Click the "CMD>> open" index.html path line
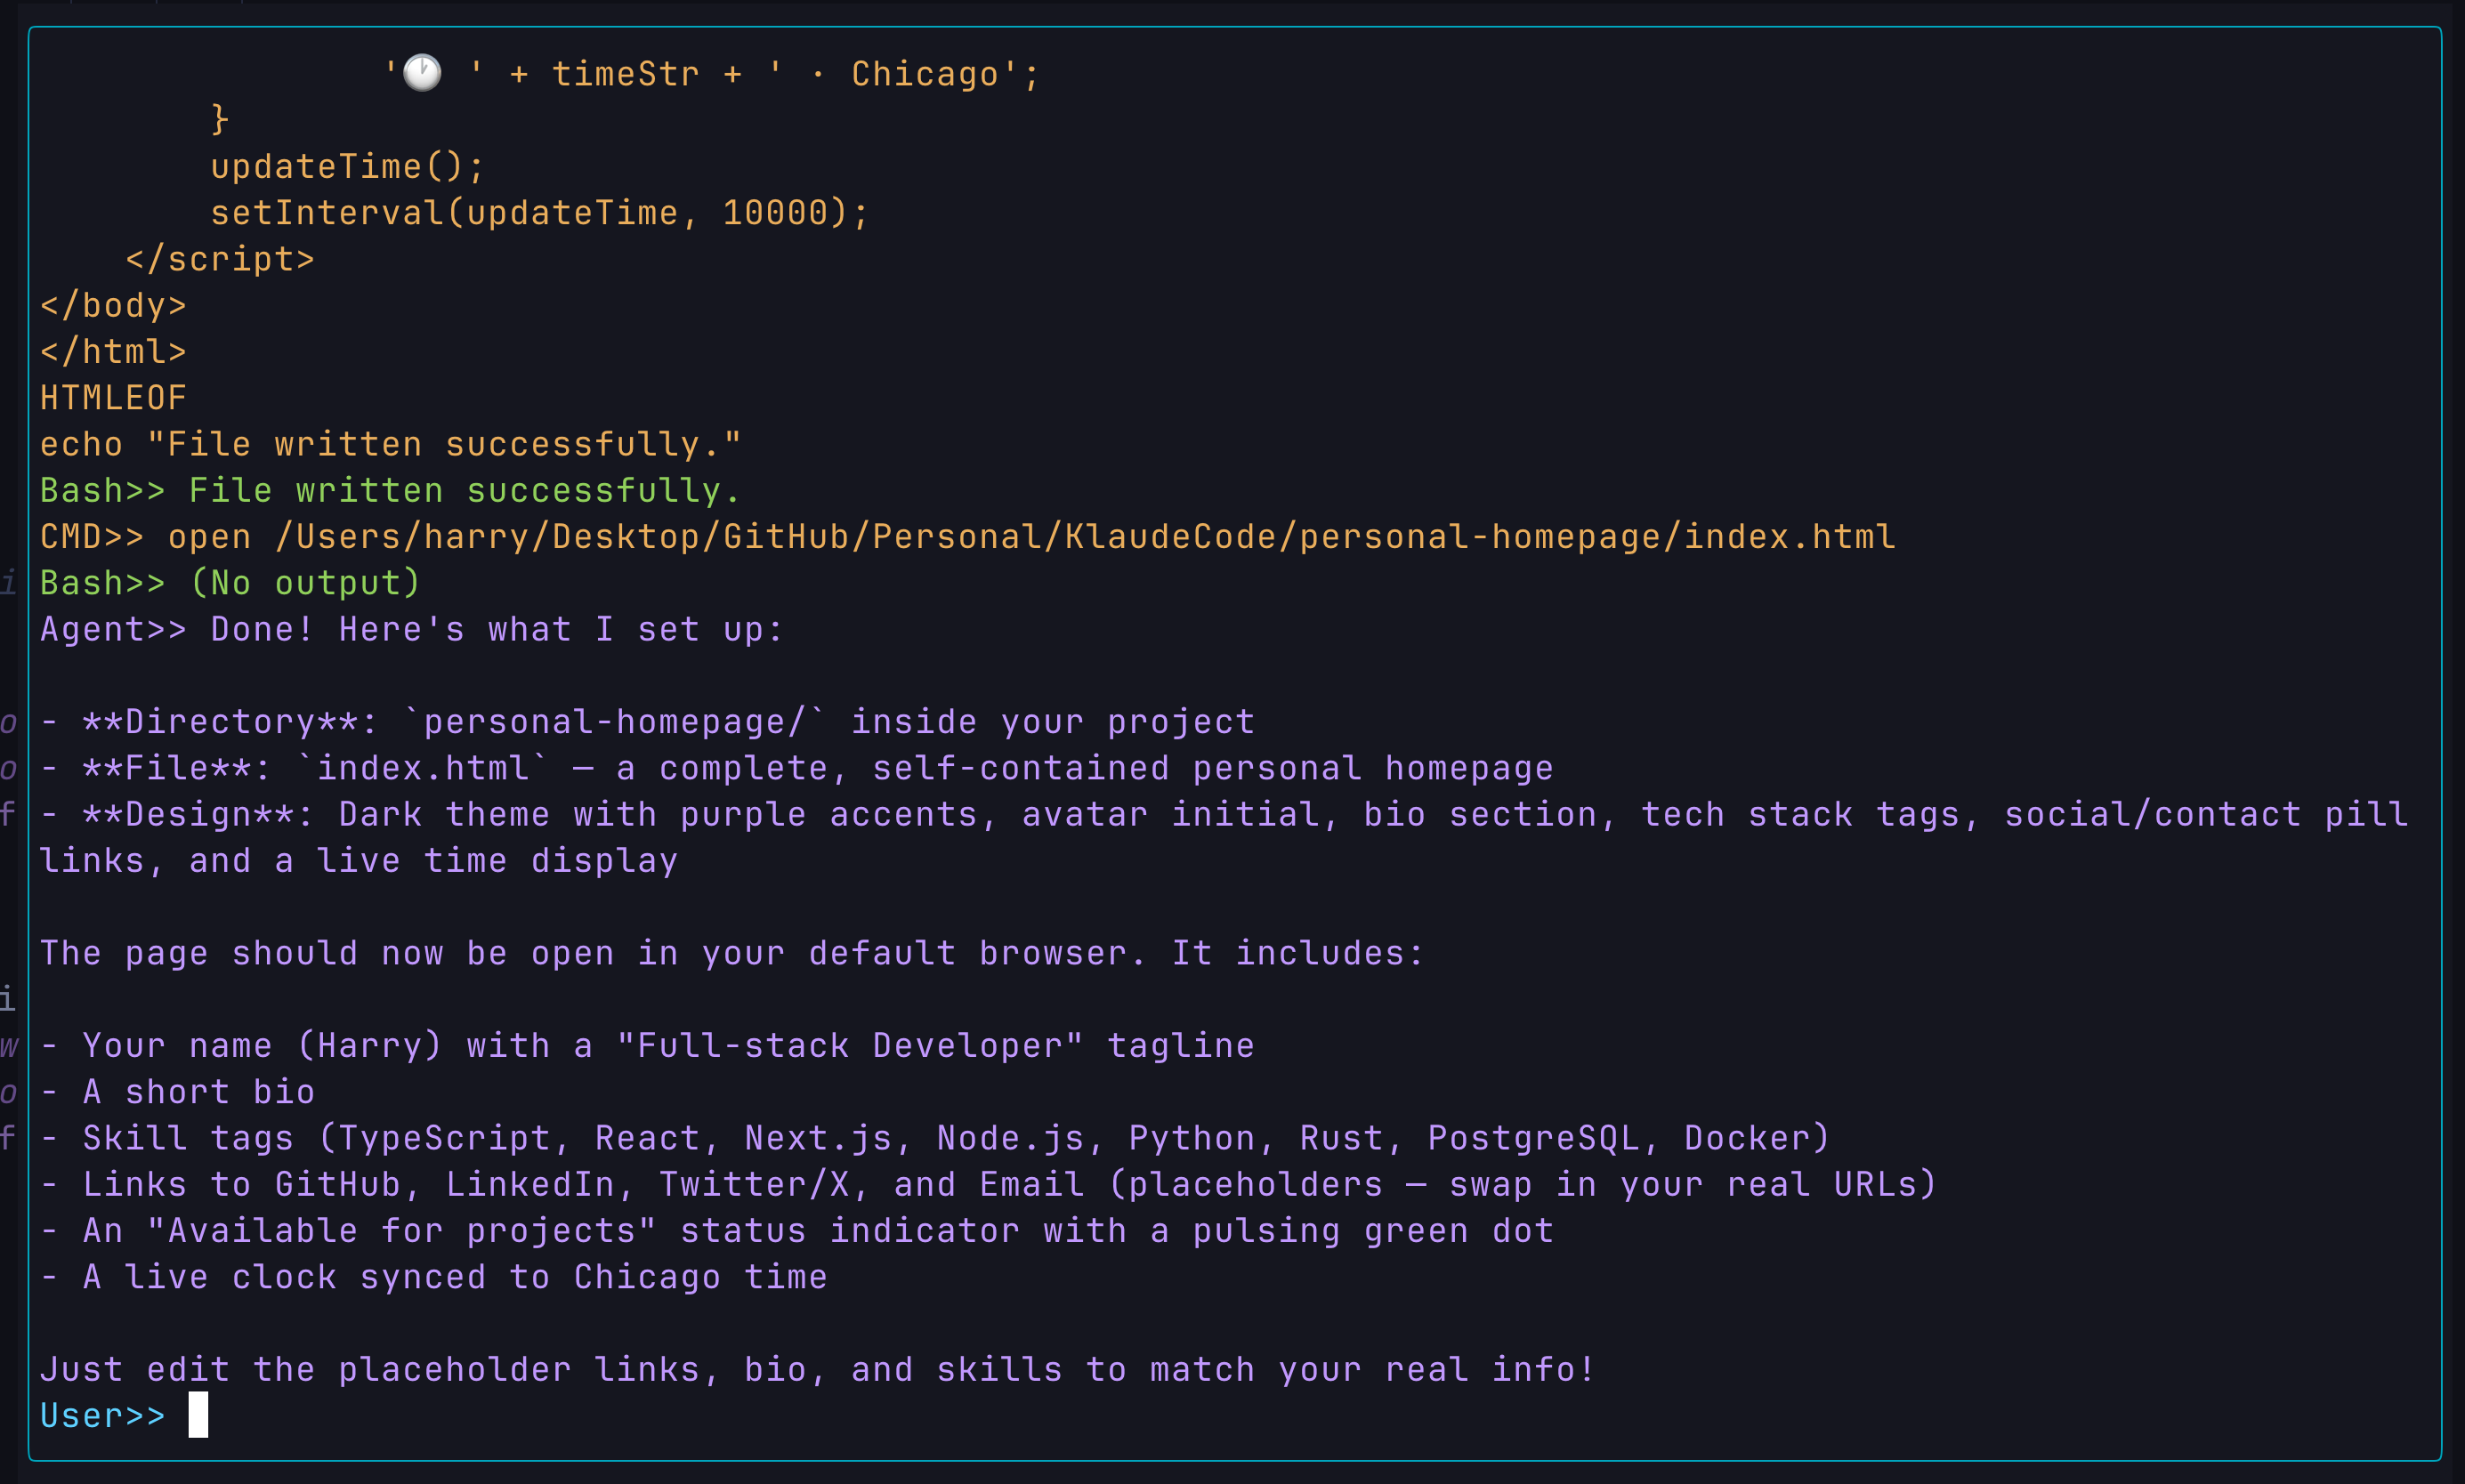 [967, 537]
